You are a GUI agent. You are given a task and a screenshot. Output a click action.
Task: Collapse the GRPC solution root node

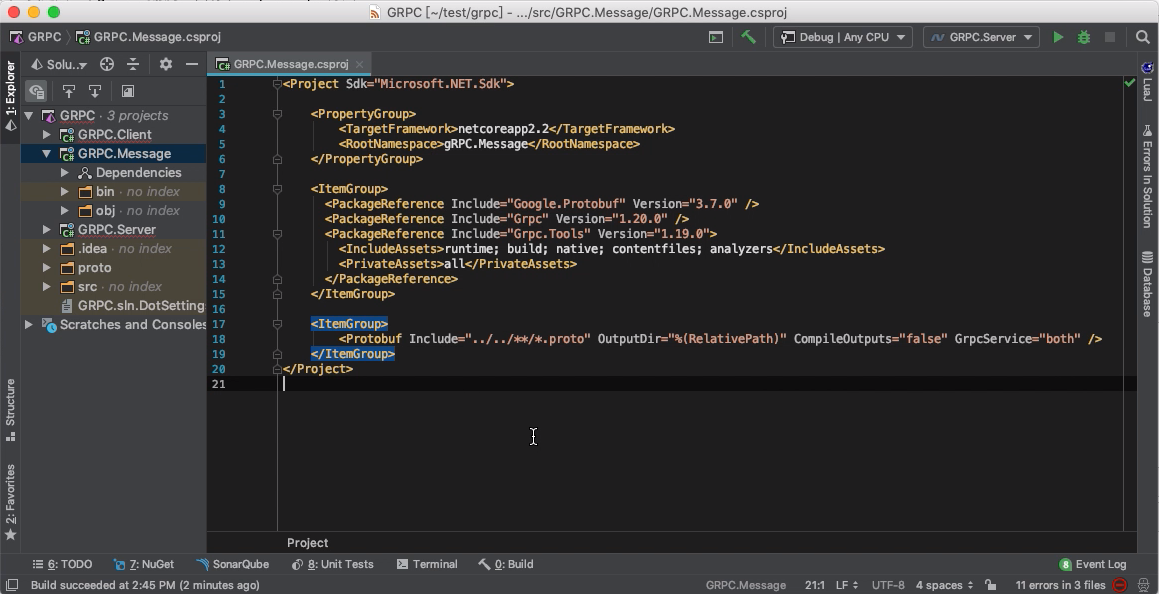pos(28,115)
